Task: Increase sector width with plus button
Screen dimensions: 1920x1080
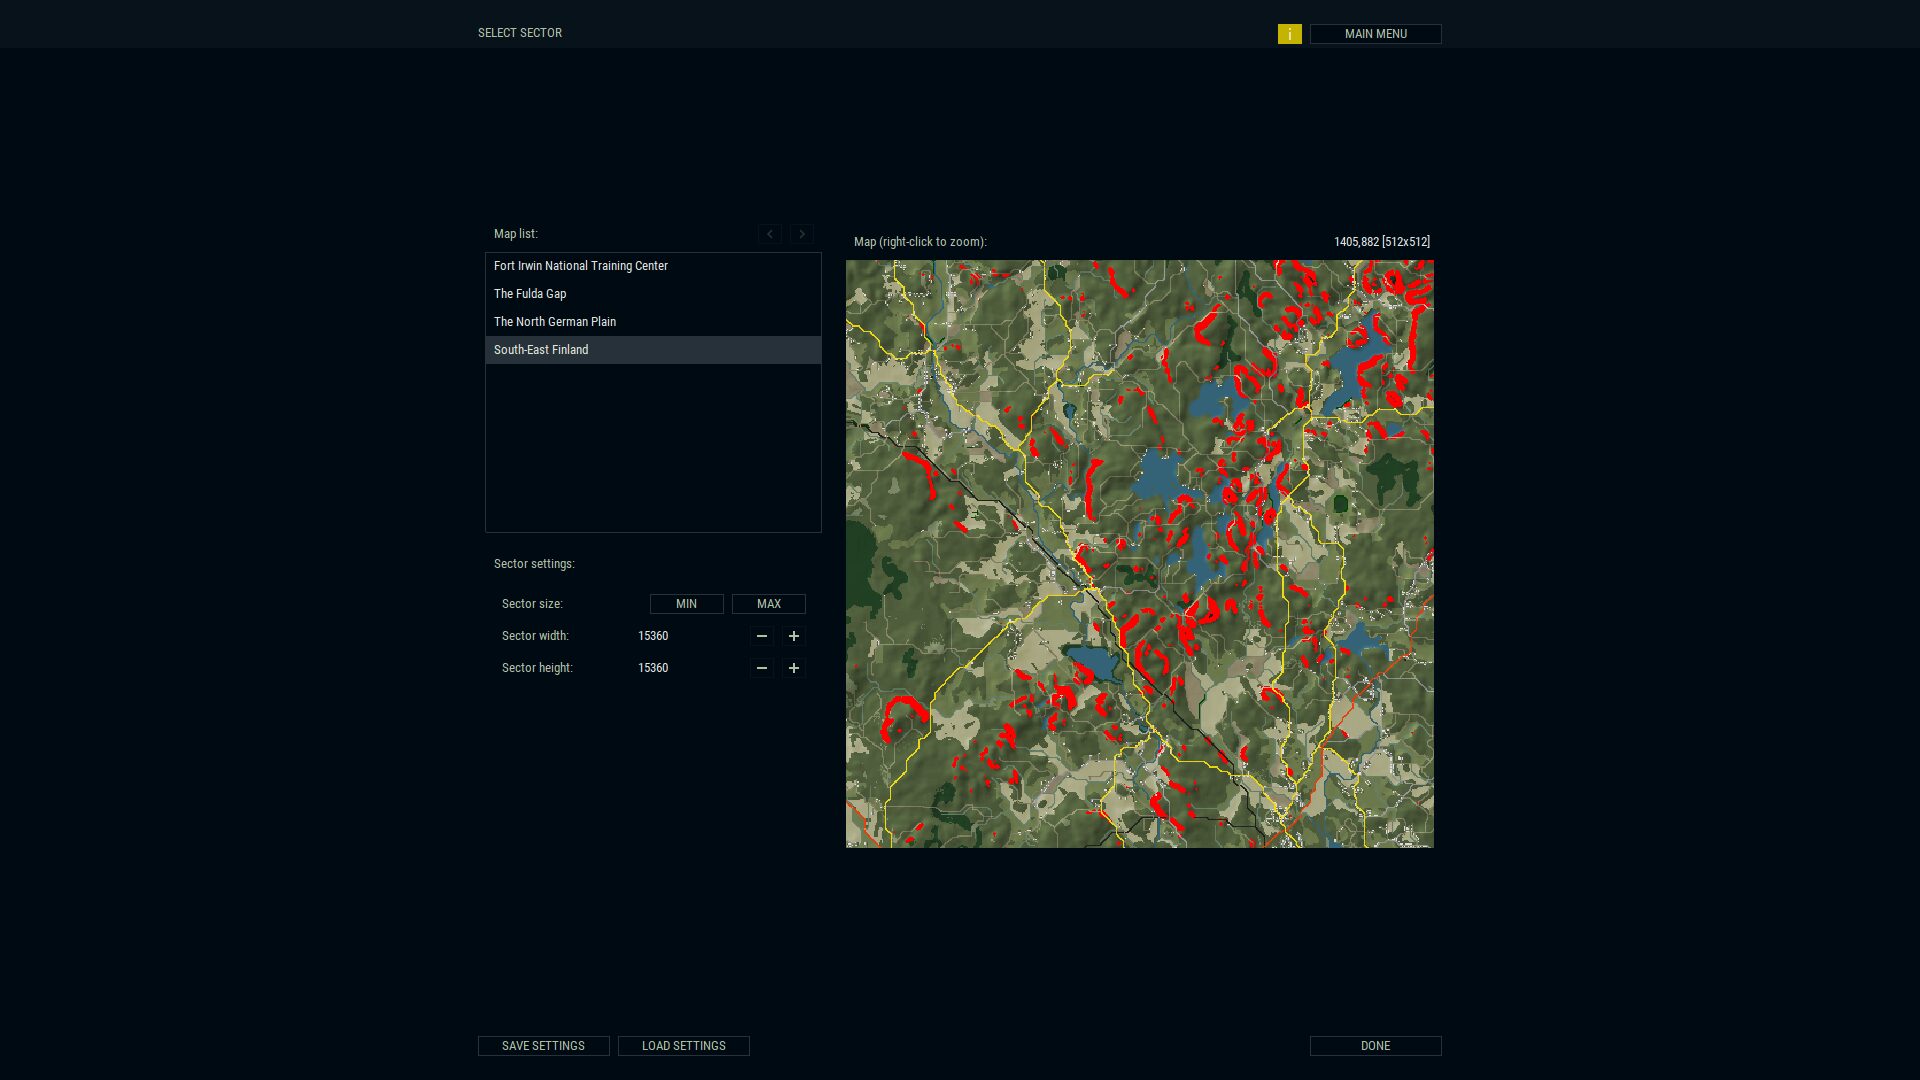Action: click(x=793, y=636)
